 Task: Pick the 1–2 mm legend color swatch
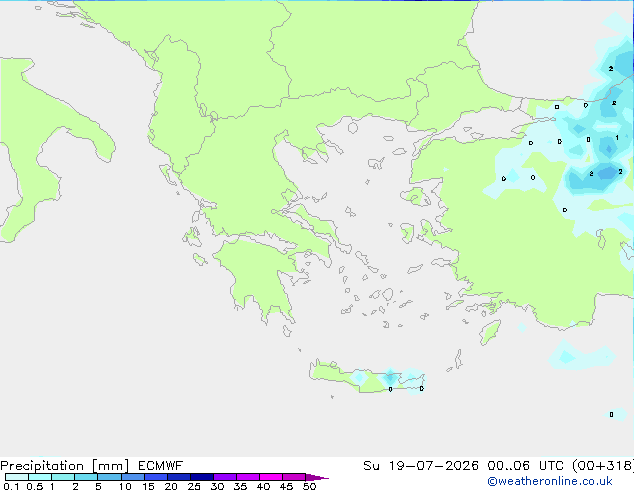(63, 477)
